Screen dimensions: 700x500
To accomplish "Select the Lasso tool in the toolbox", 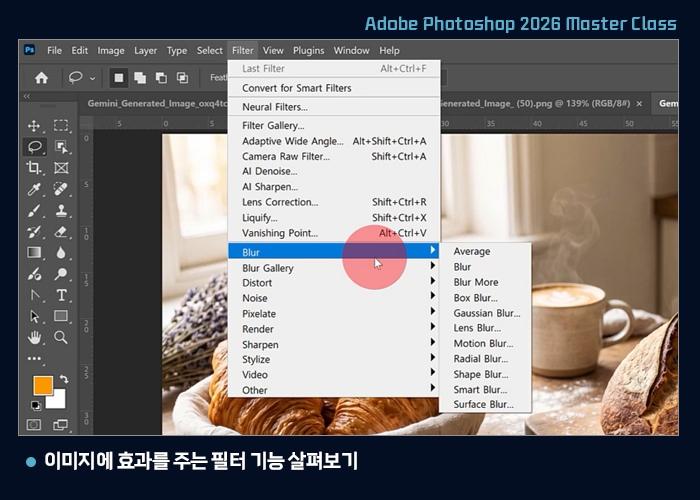I will click(34, 147).
